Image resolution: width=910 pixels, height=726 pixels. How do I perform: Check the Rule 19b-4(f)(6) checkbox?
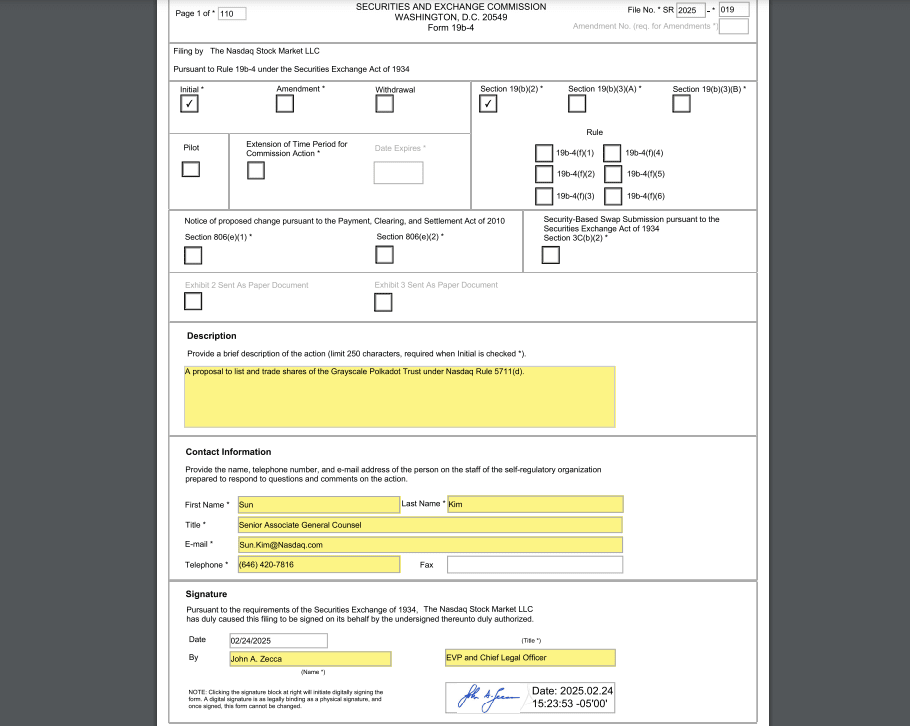[613, 196]
